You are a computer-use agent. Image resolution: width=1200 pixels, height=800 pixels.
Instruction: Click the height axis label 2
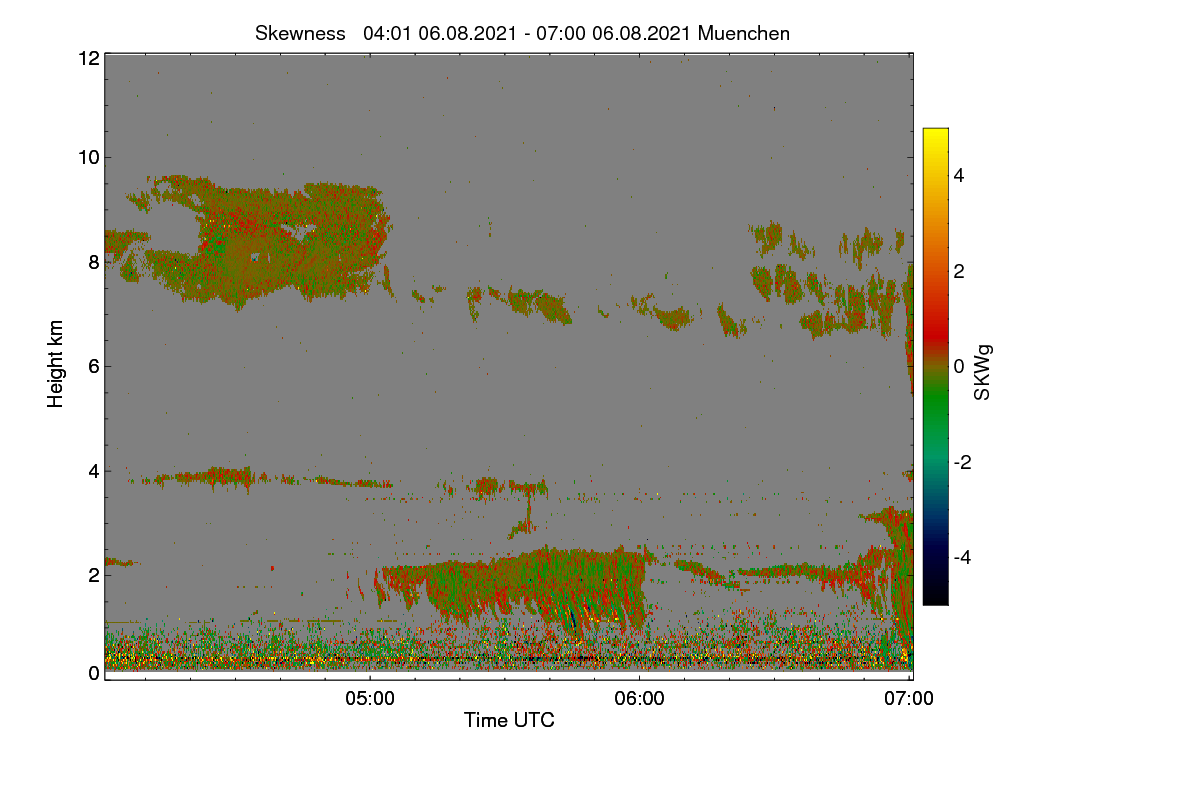pos(94,575)
